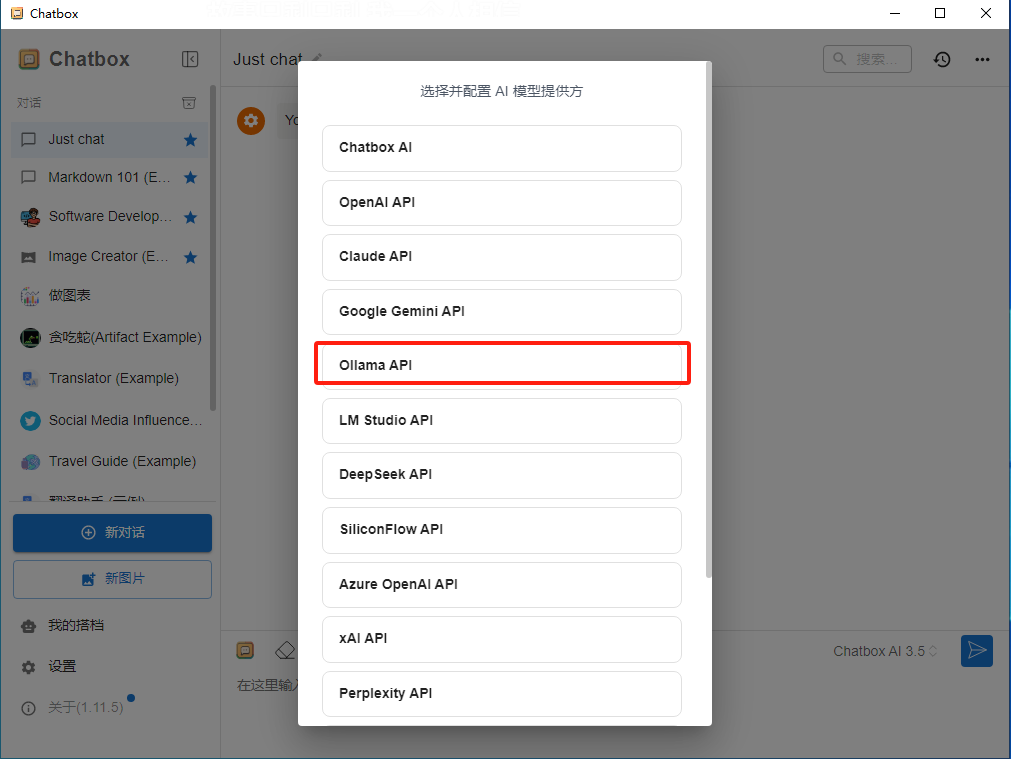
Task: Click the 设置 gear icon
Action: pos(28,667)
